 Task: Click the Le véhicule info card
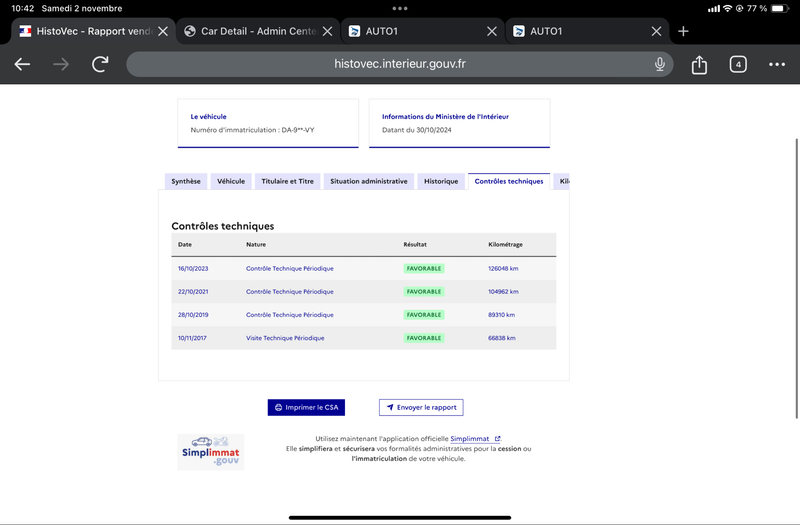pyautogui.click(x=268, y=123)
